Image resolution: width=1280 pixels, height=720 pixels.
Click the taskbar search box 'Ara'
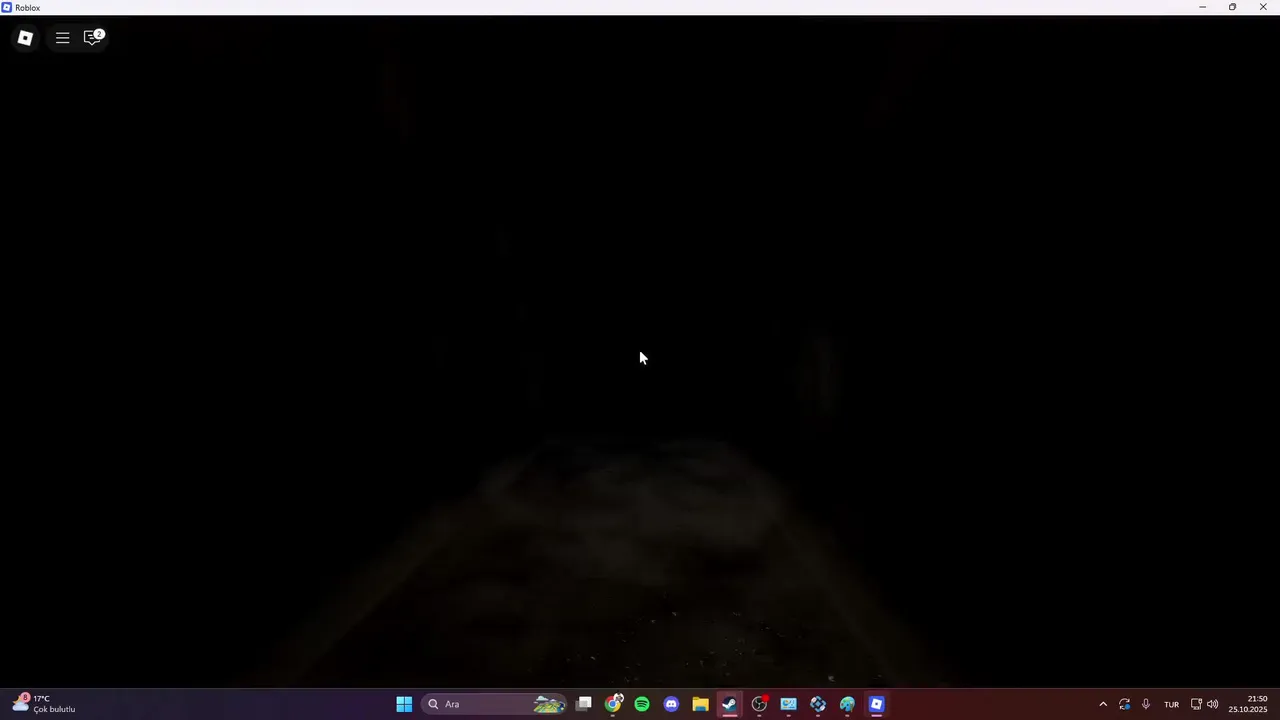pyautogui.click(x=494, y=704)
